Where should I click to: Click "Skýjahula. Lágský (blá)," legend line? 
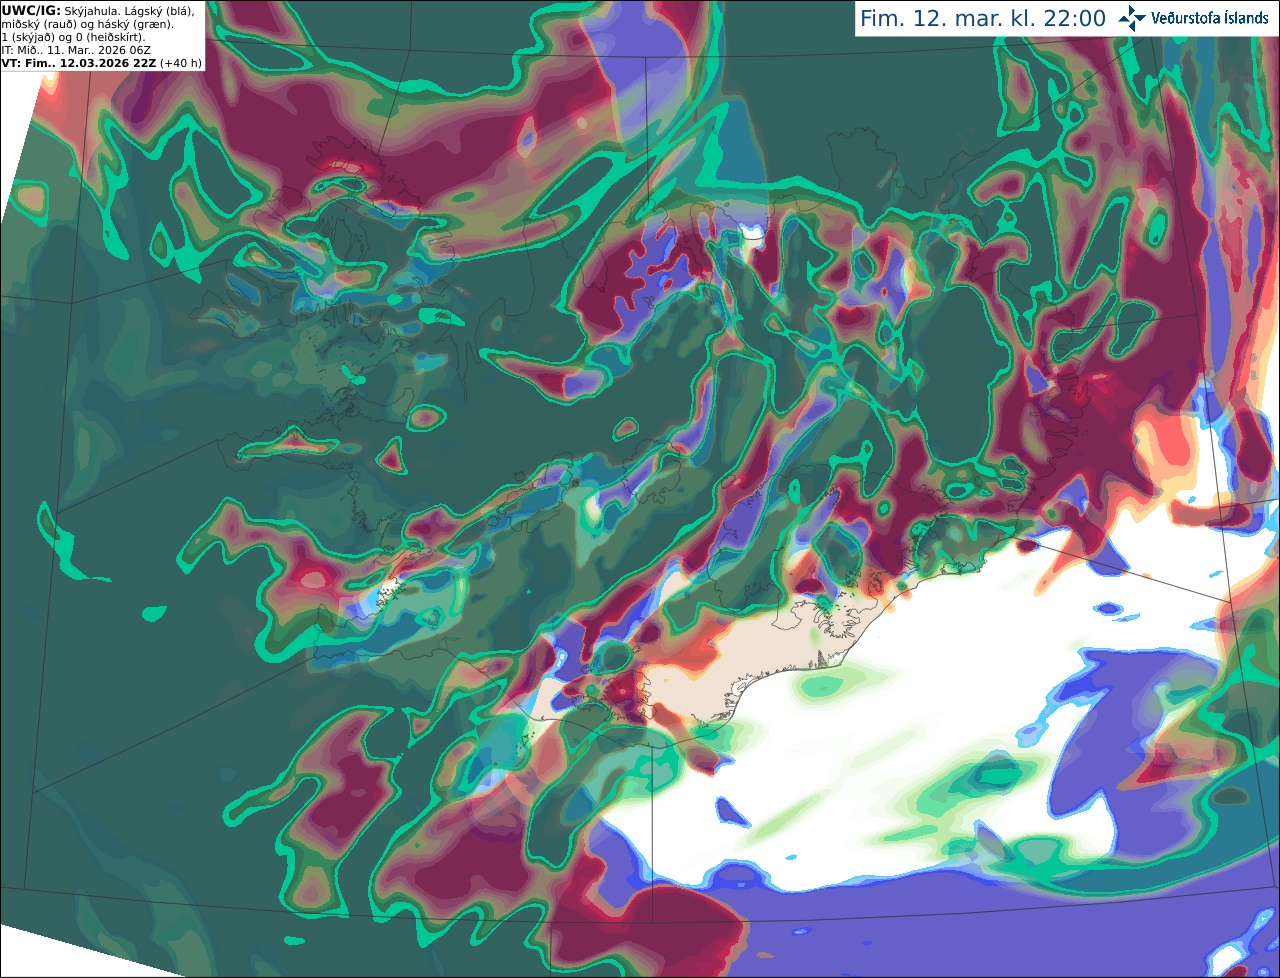[129, 12]
